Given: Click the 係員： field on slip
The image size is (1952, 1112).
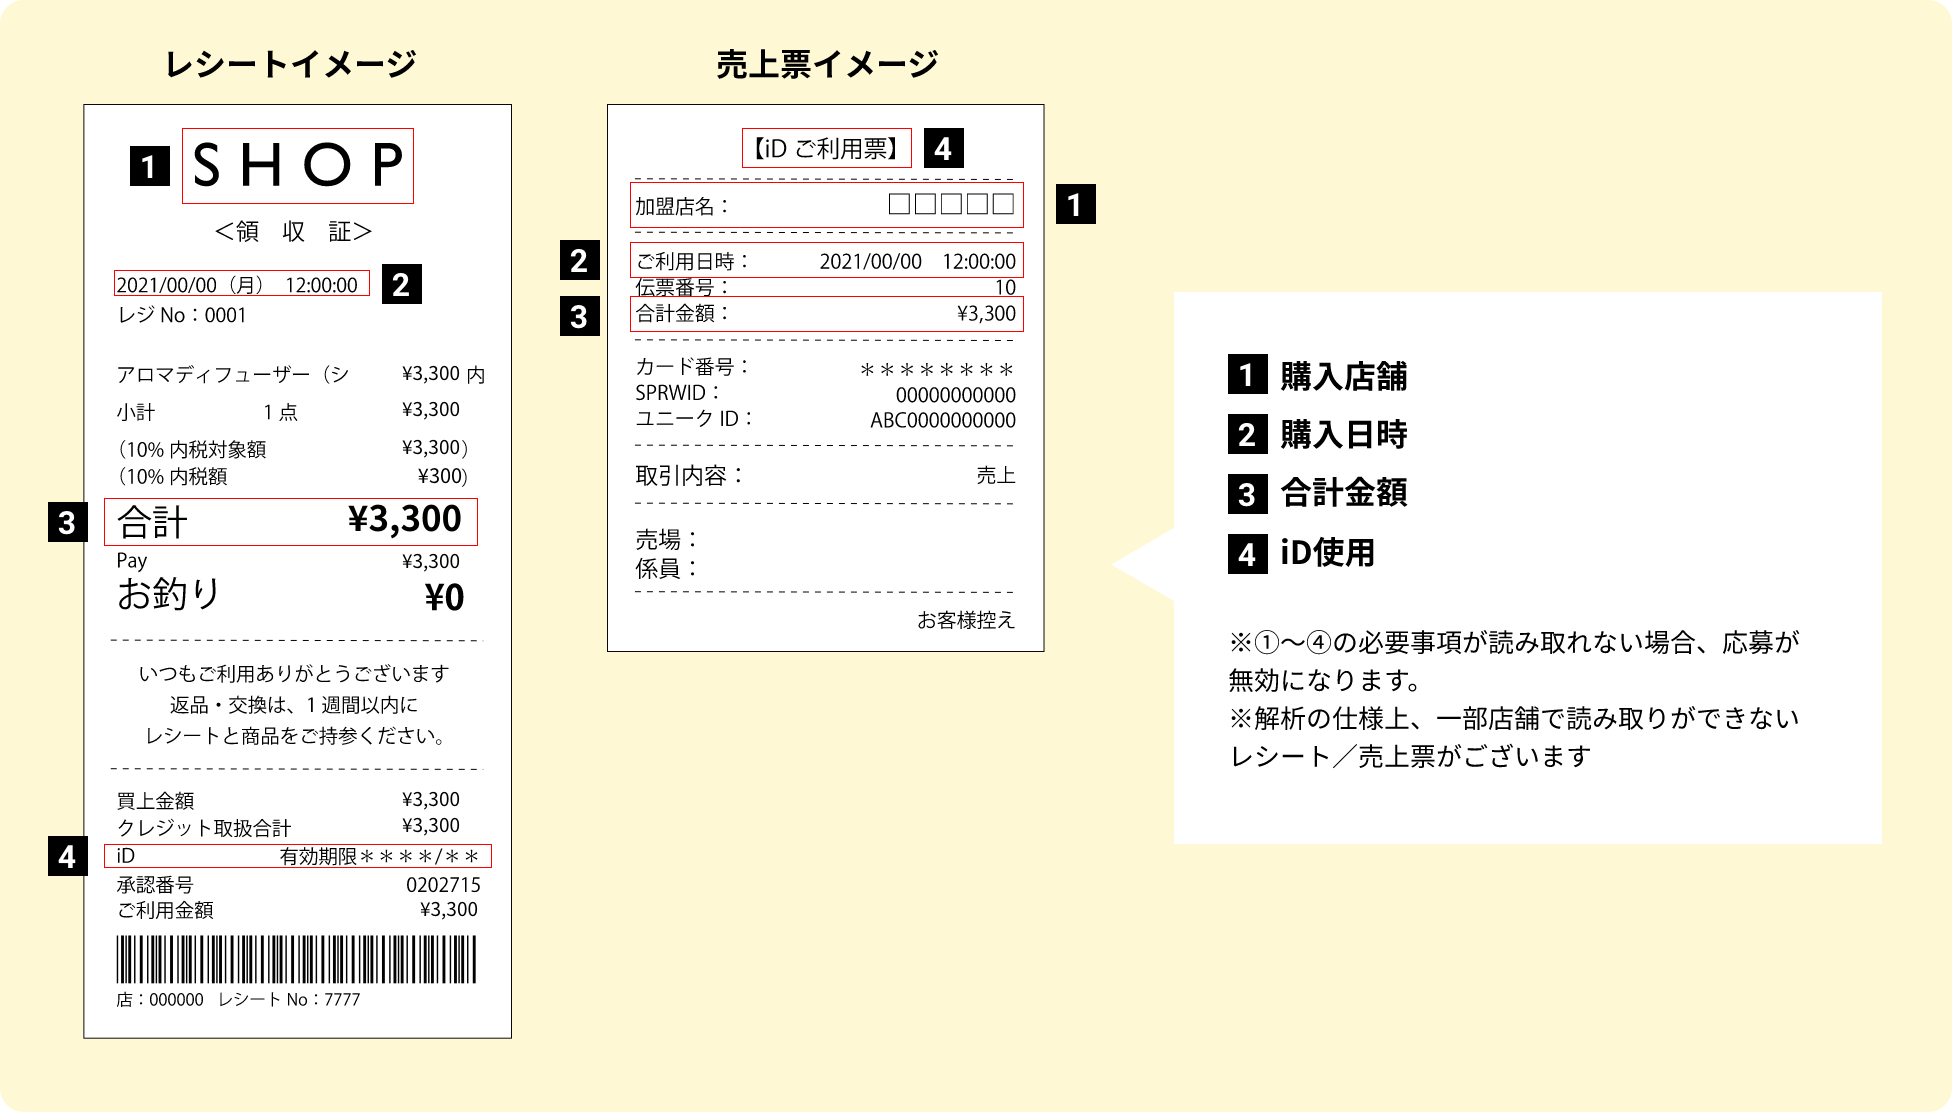Looking at the screenshot, I should pos(666,569).
